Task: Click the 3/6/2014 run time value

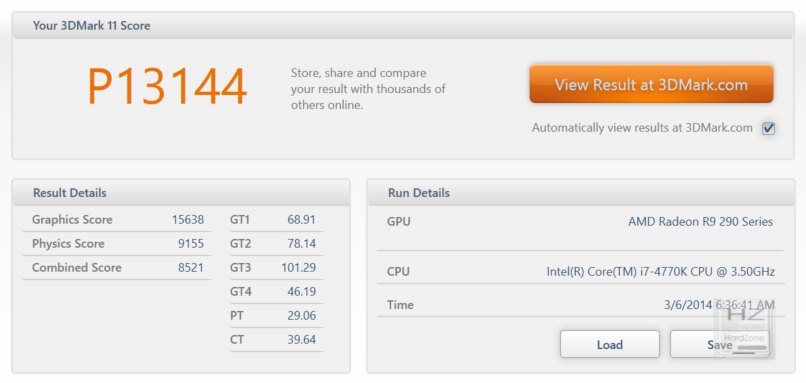Action: 719,305
